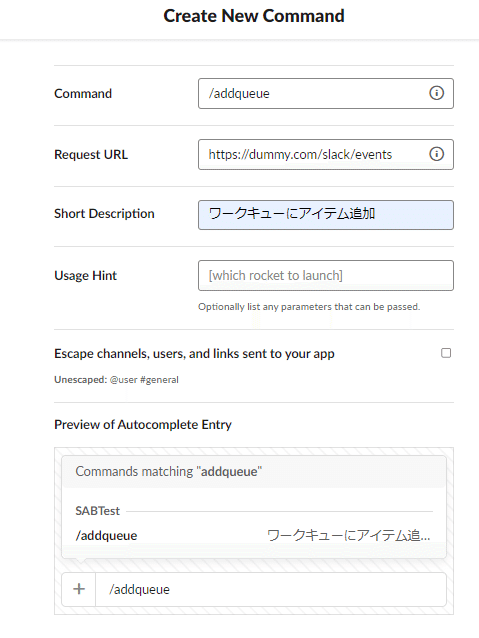
Task: Click the info icon in Request URL field
Action: click(x=436, y=154)
